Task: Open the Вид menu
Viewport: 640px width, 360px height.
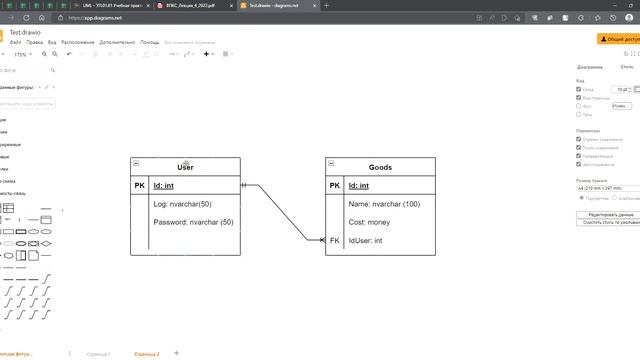Action: [x=52, y=42]
